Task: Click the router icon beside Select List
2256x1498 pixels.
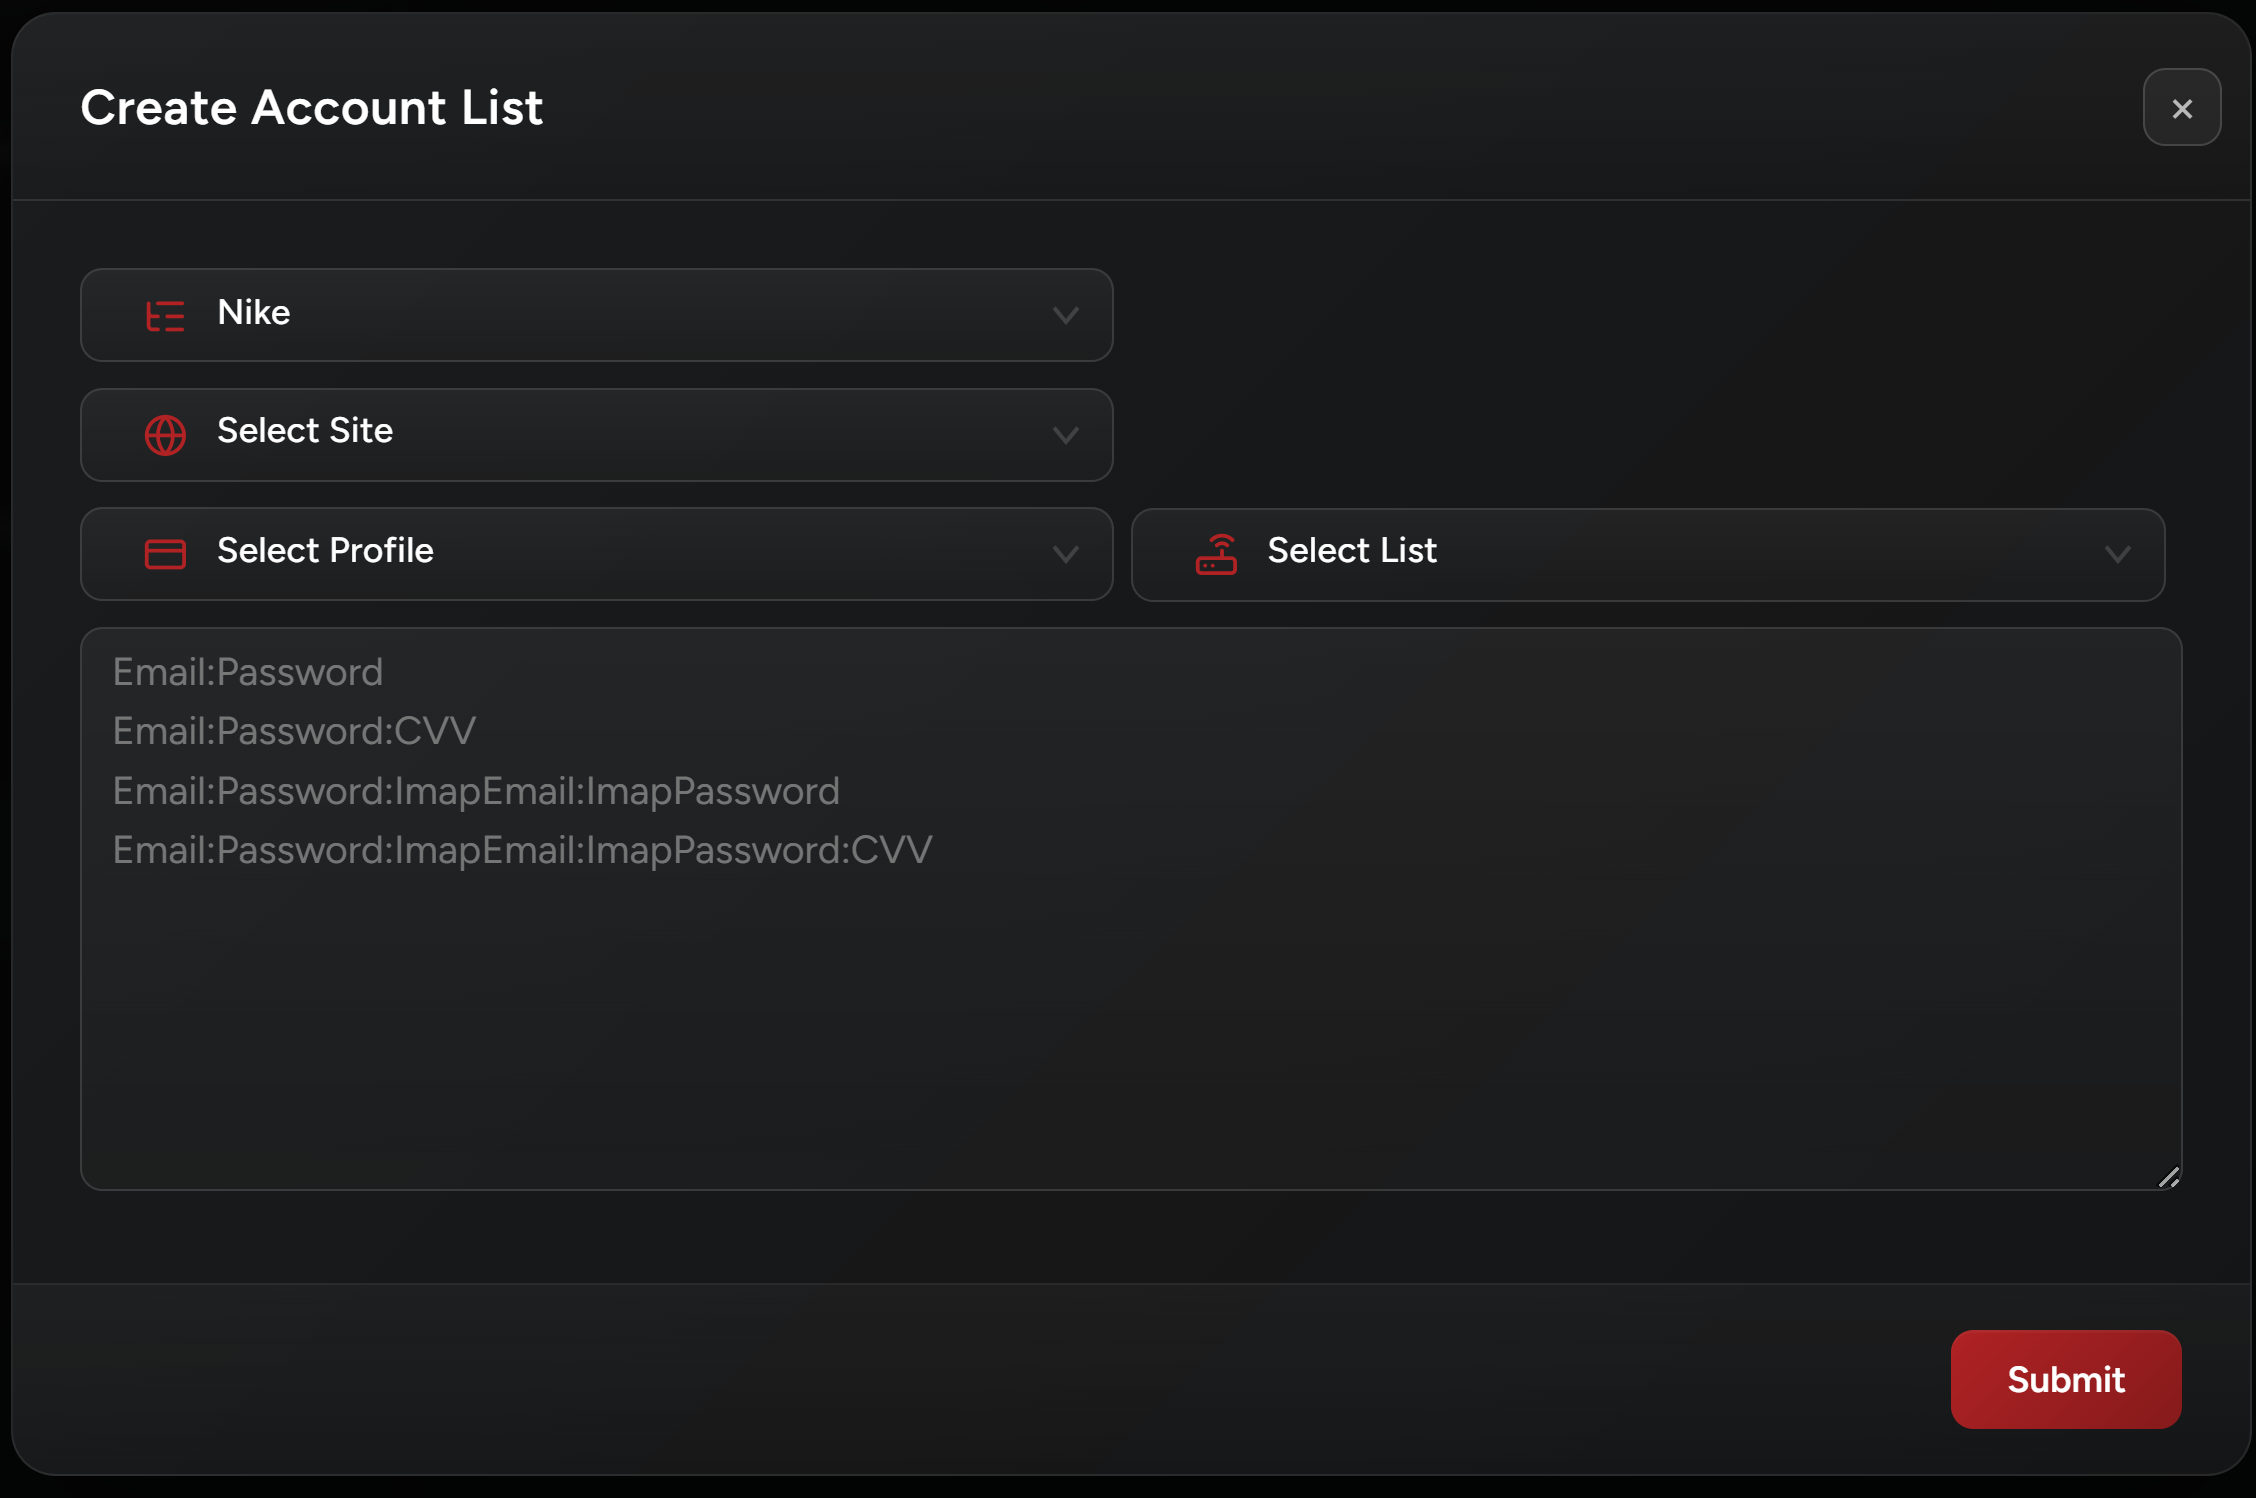Action: (1216, 554)
